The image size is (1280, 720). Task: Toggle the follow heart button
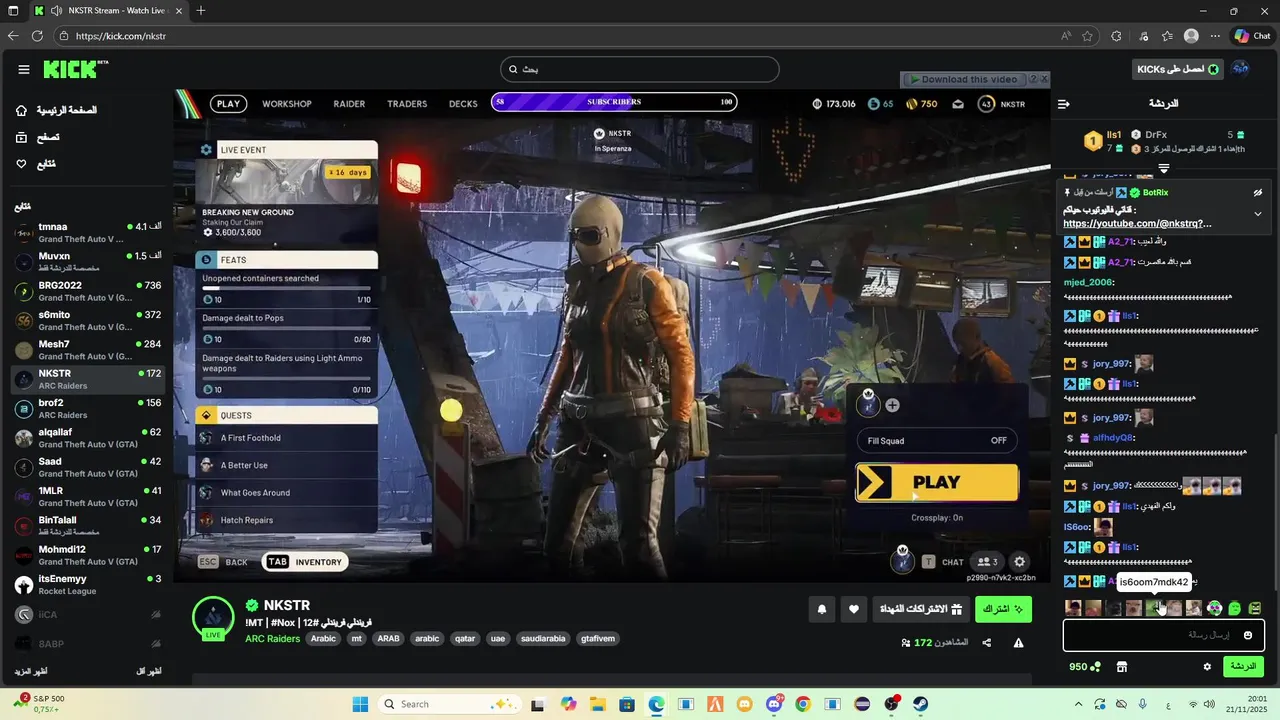point(853,609)
